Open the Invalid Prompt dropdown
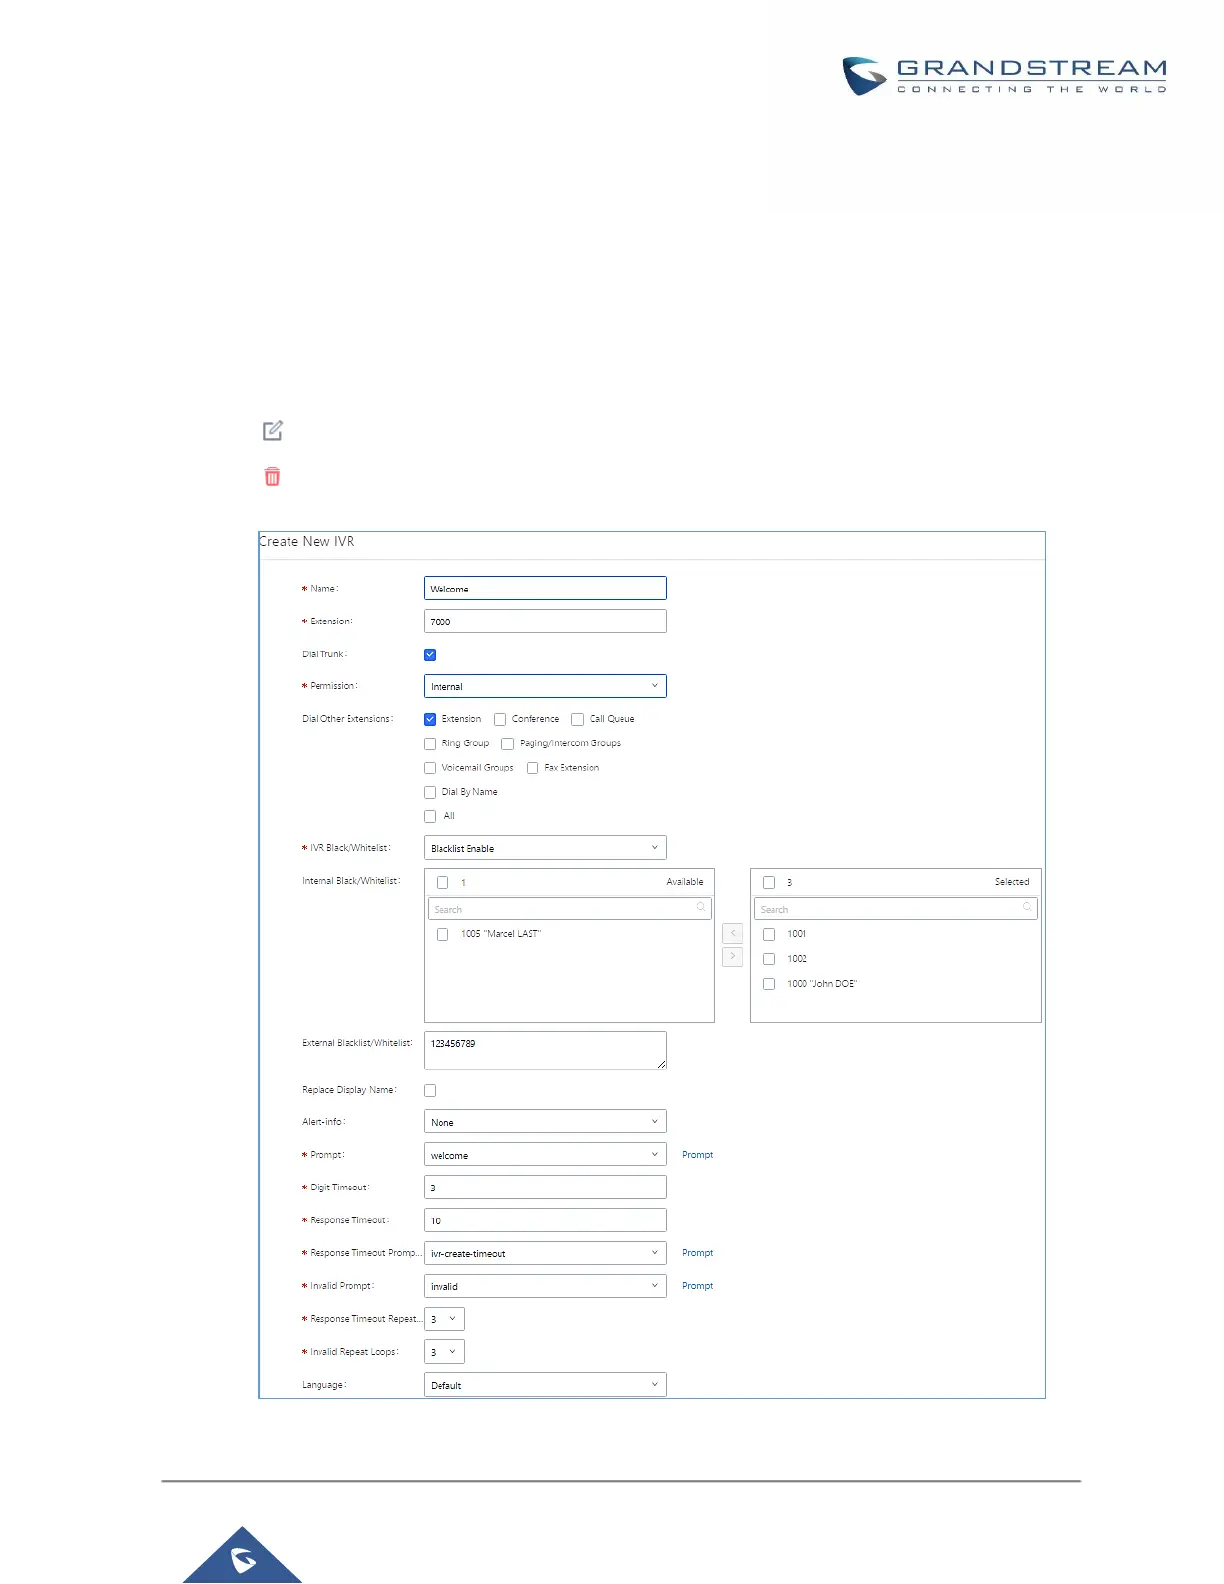Image resolution: width=1224 pixels, height=1584 pixels. [x=545, y=1286]
